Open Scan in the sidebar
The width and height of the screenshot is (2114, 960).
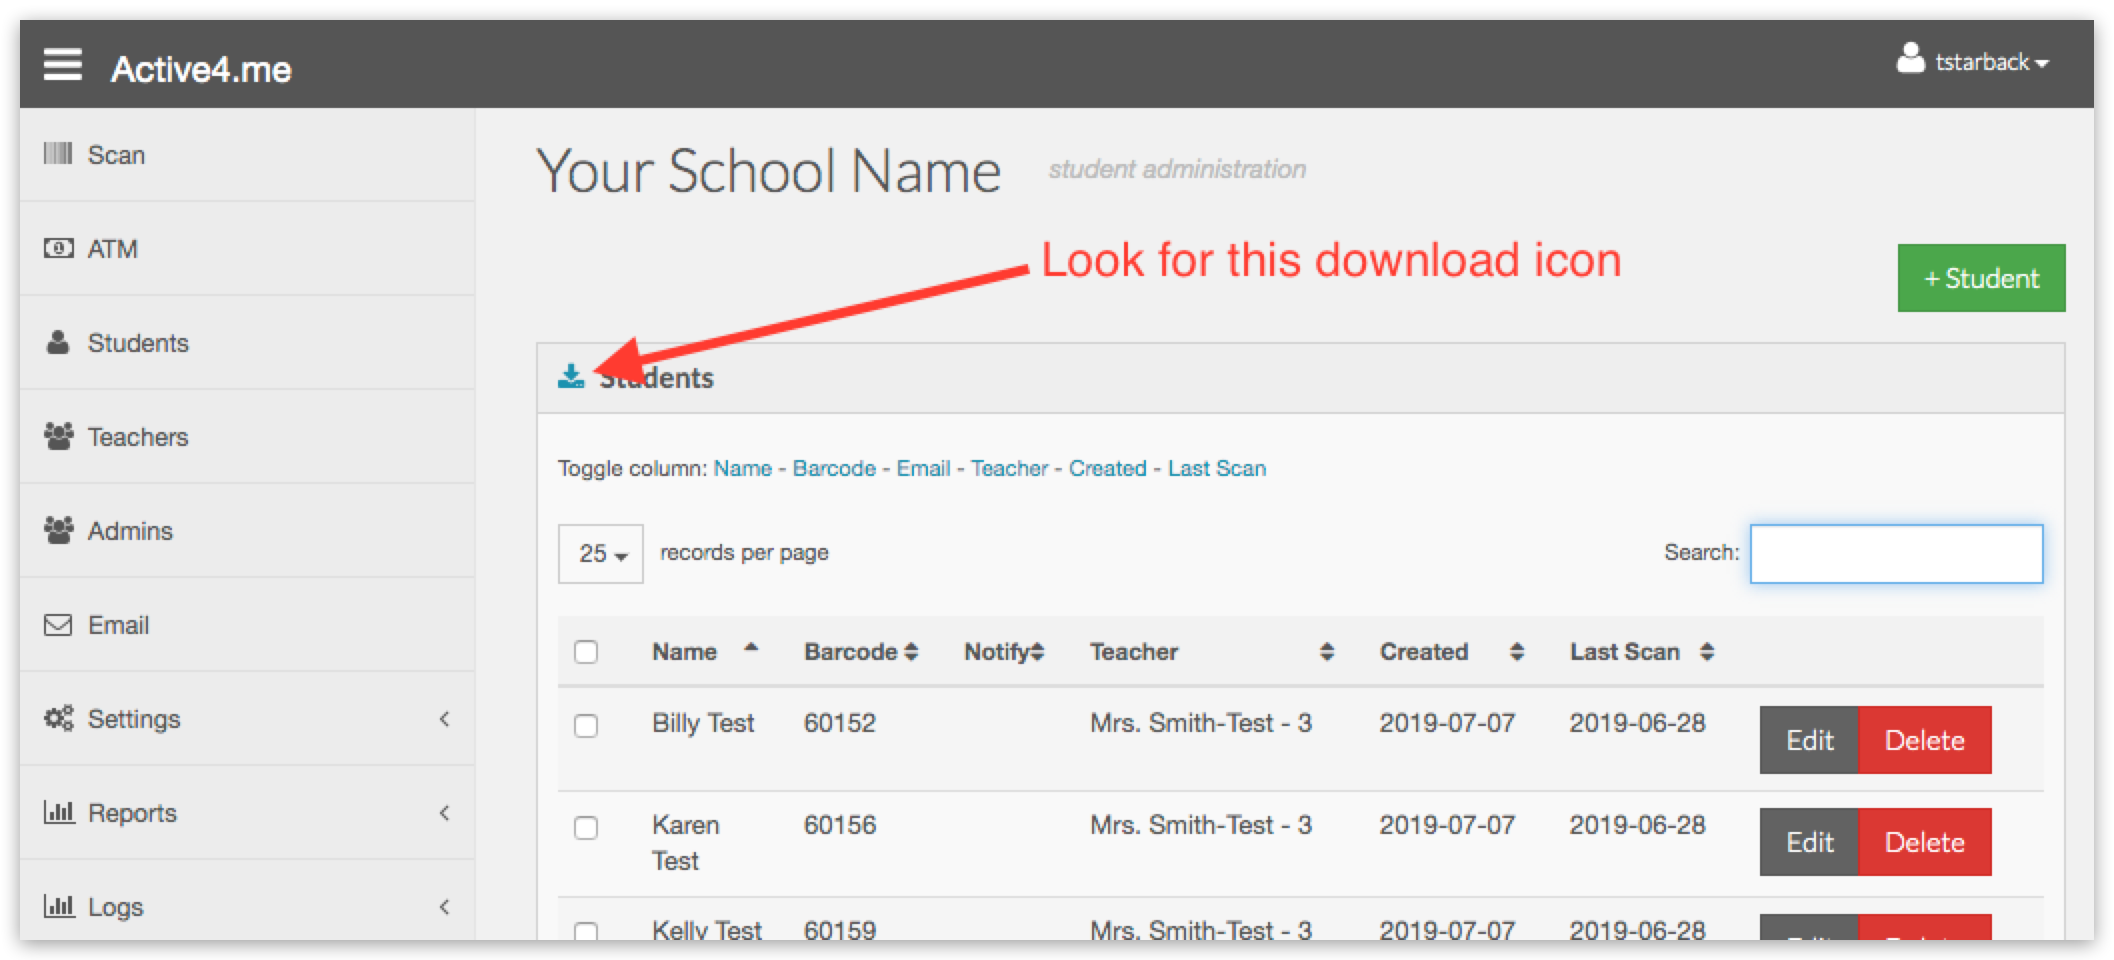click(x=247, y=155)
